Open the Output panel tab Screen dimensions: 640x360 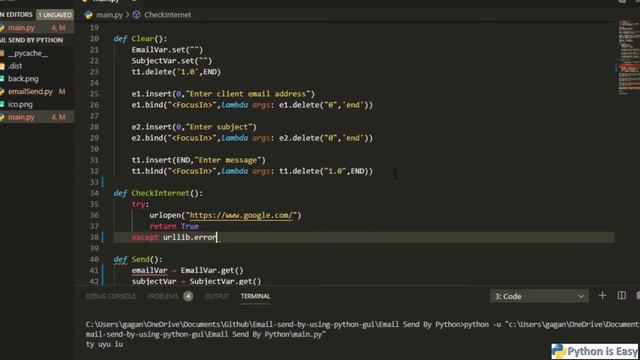click(217, 296)
